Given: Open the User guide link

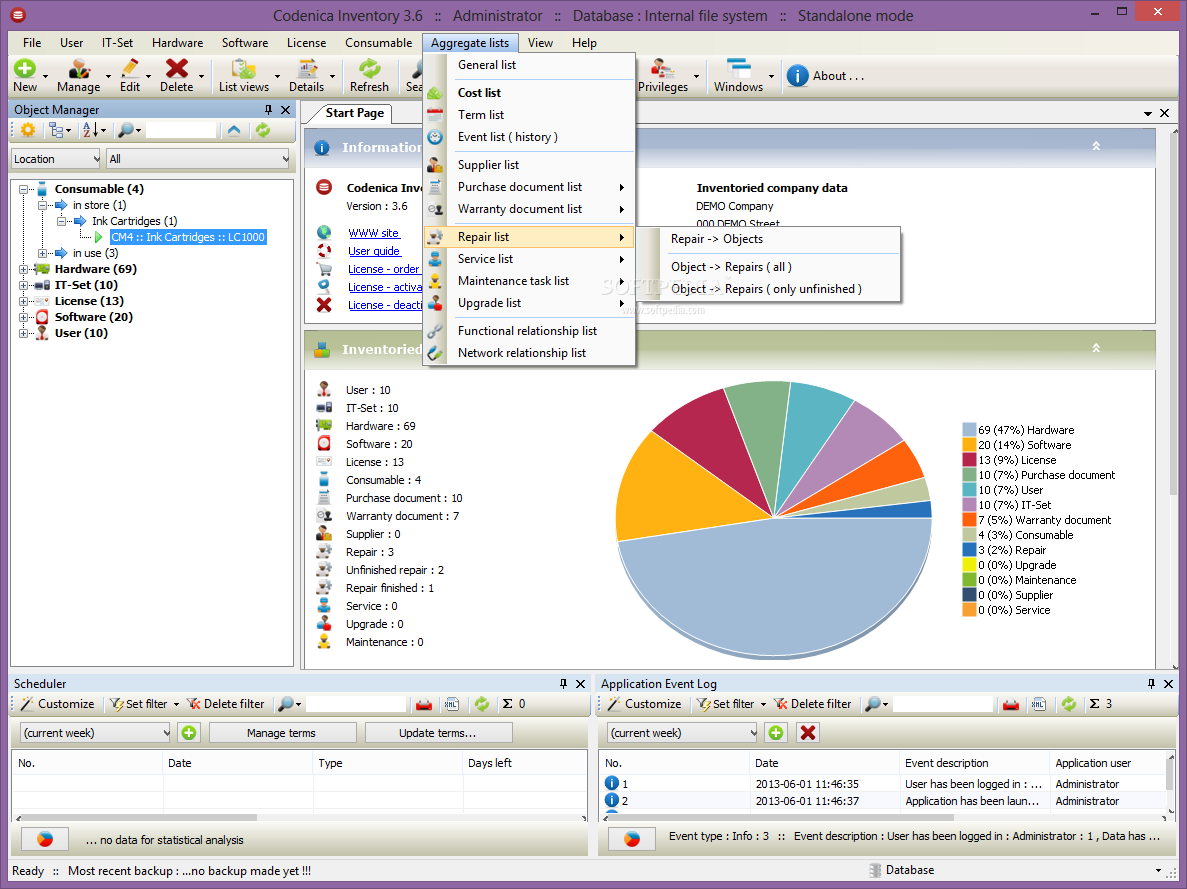Looking at the screenshot, I should (374, 251).
